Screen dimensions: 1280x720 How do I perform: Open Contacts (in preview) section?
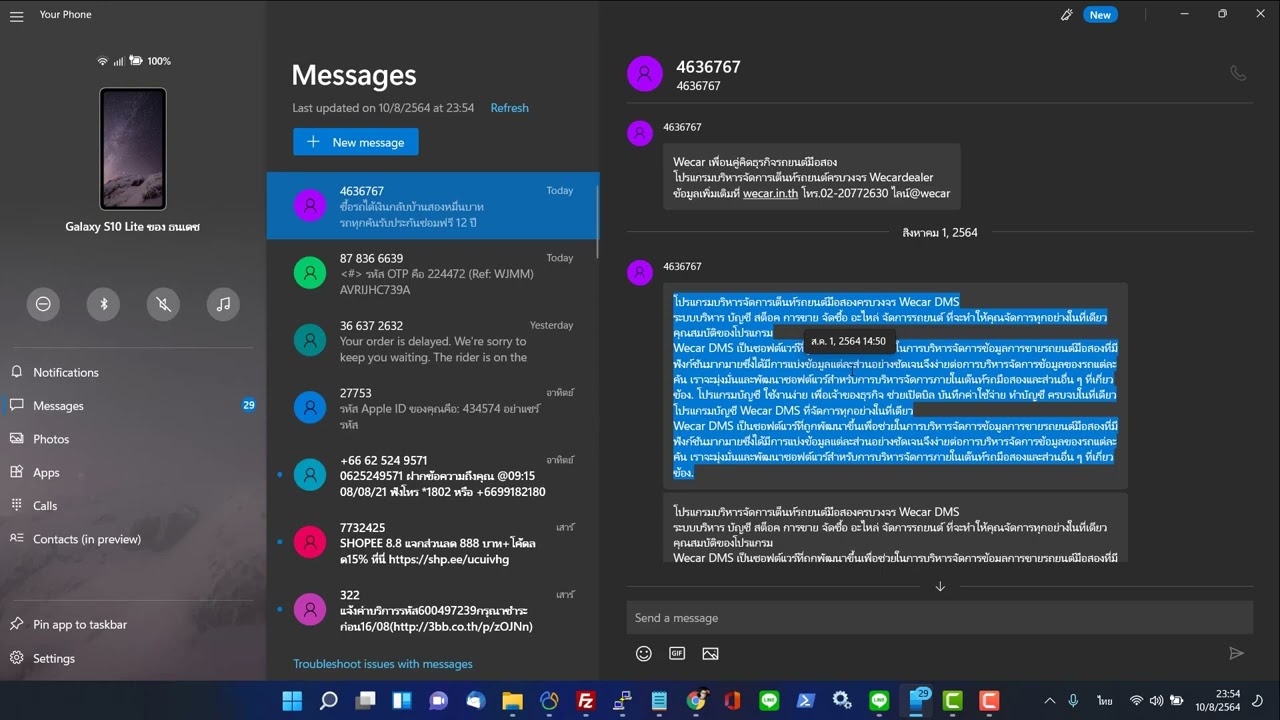(x=132, y=539)
